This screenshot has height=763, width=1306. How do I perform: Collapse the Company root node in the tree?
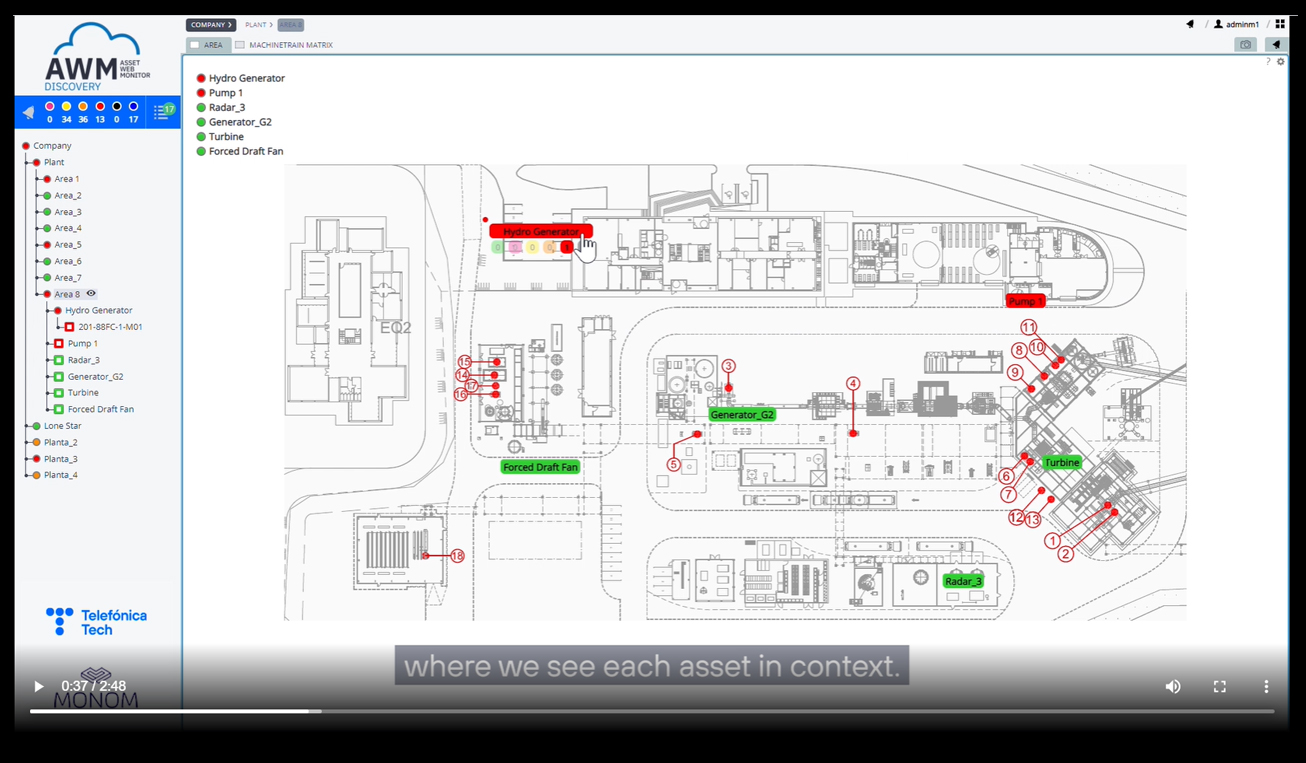coord(26,146)
